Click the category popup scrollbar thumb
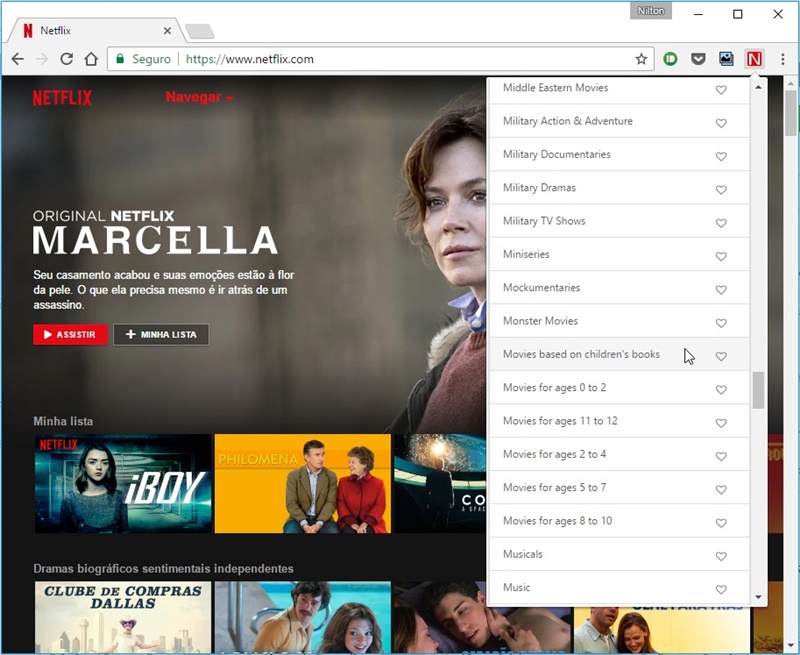 coord(758,390)
